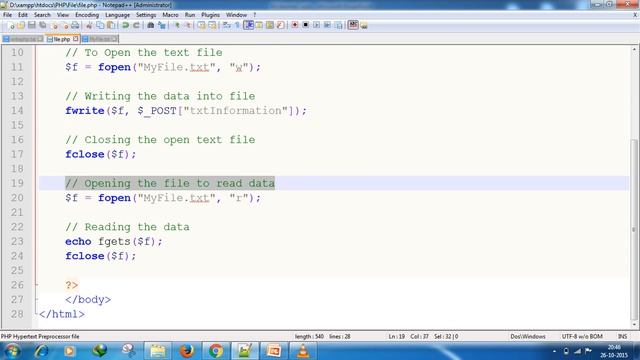This screenshot has height=360, width=640.
Task: Open the Macro menu
Action: coord(170,15)
